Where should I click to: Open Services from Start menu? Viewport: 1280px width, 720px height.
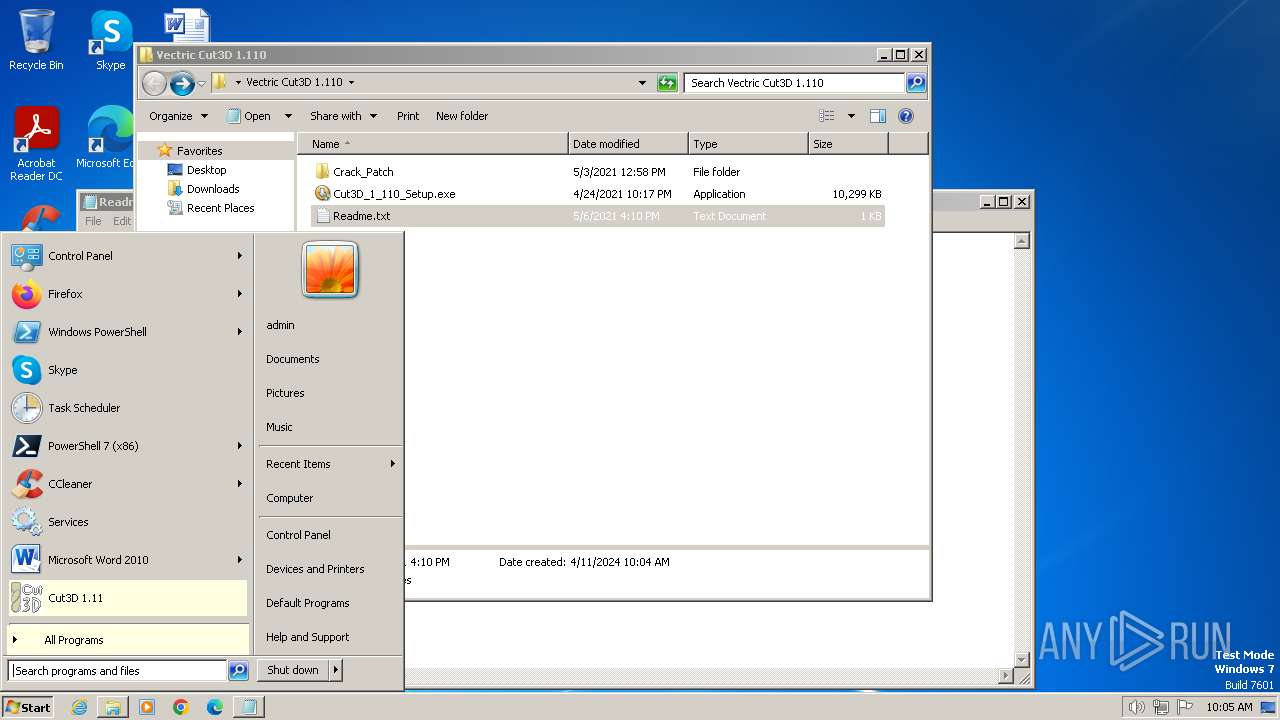pyautogui.click(x=128, y=522)
